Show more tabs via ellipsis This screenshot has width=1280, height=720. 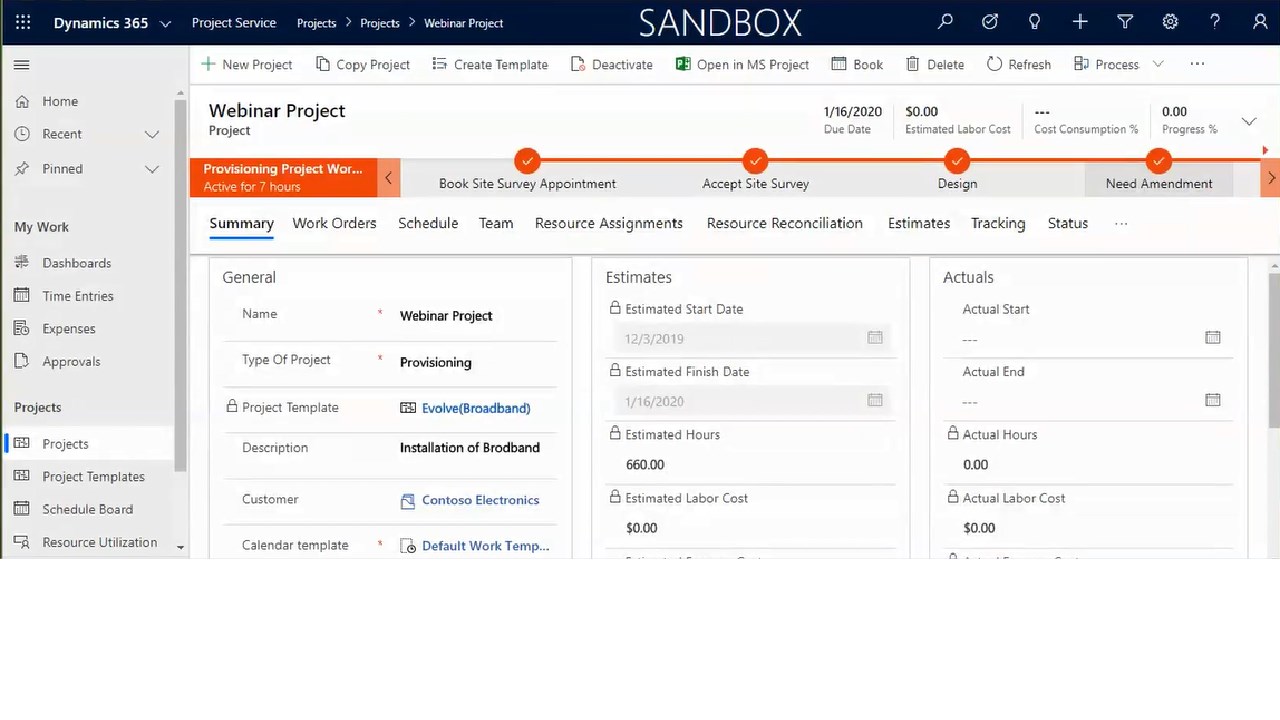[x=1121, y=224]
